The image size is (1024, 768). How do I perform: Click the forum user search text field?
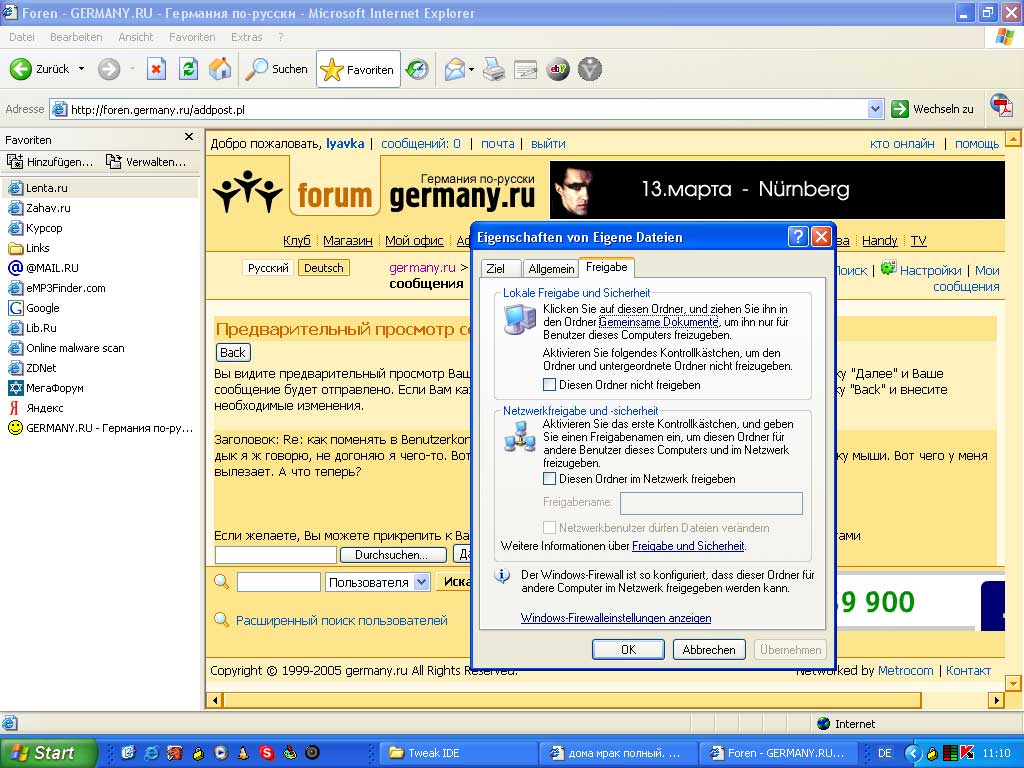[x=278, y=582]
